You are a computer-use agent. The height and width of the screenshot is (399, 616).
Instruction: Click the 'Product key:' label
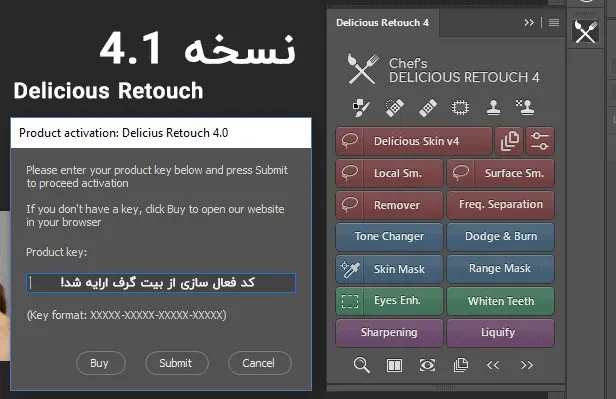(57, 252)
